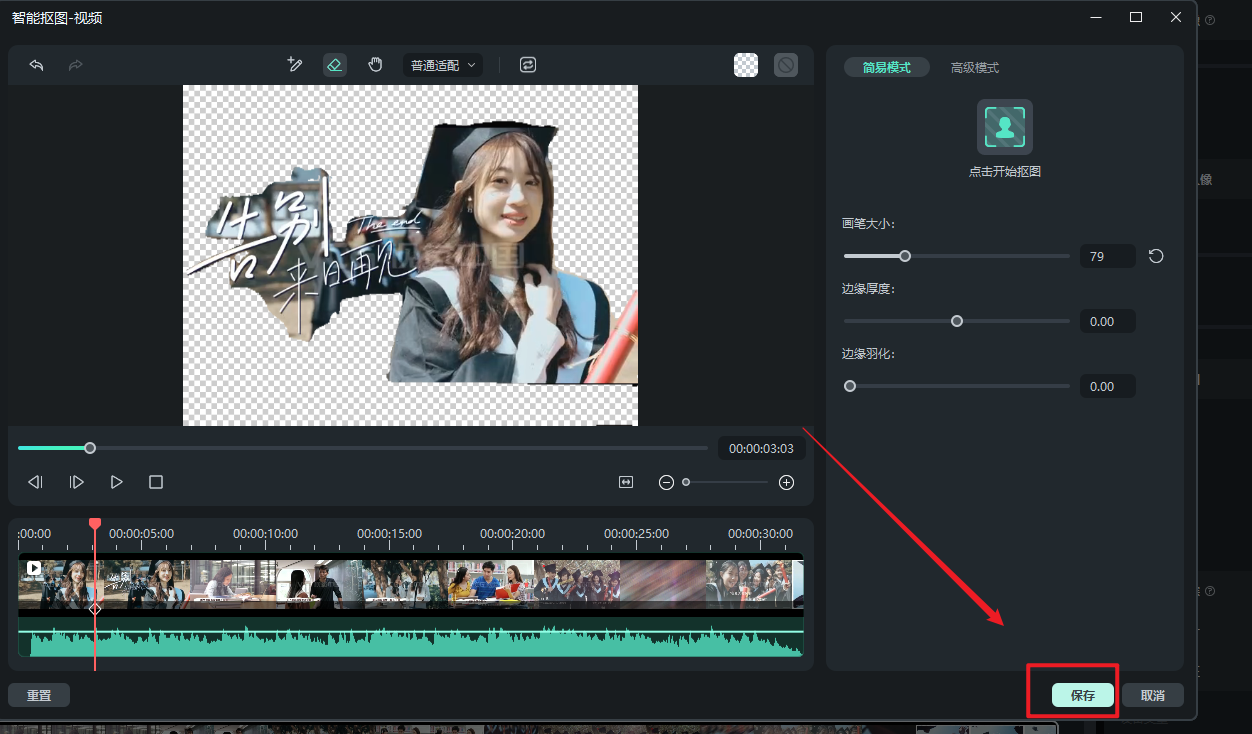Click the 保存 button

[x=1083, y=695]
